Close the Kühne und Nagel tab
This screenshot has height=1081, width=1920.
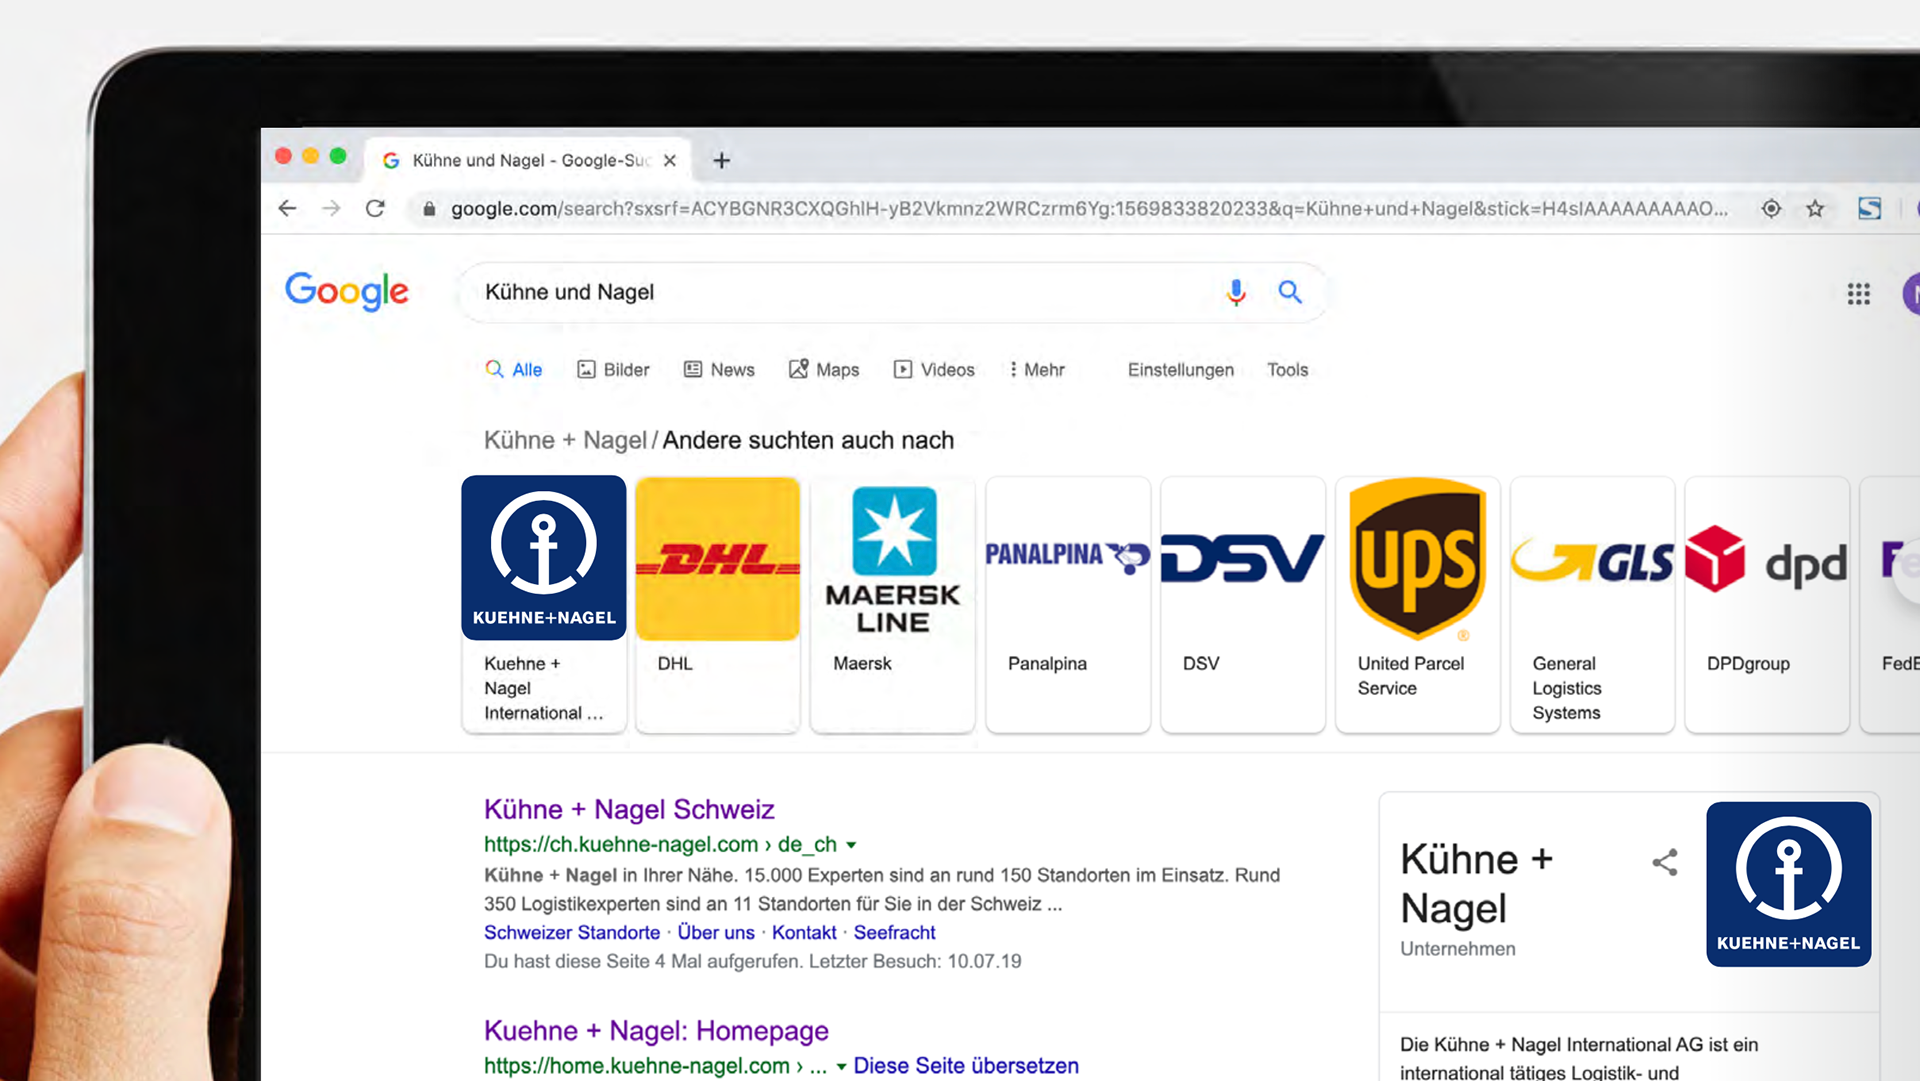click(670, 160)
